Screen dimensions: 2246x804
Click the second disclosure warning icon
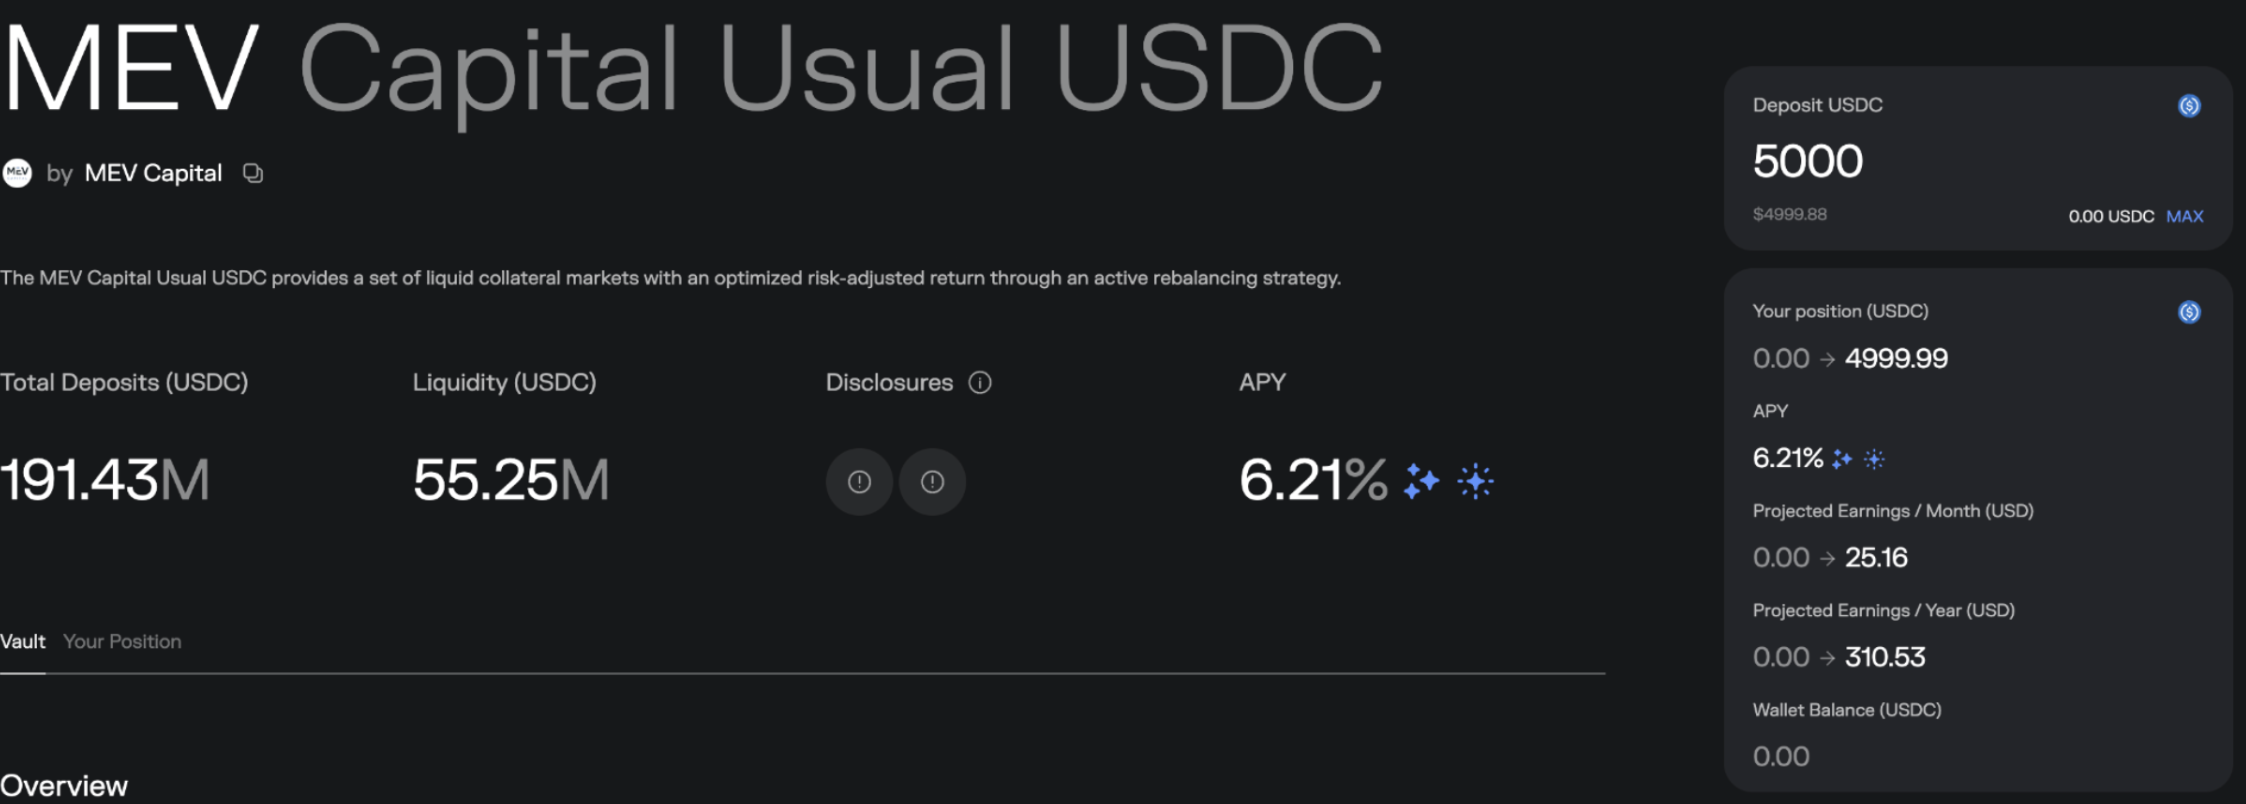(x=932, y=482)
